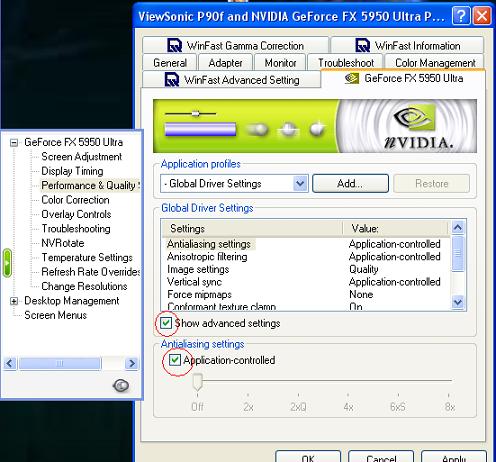The height and width of the screenshot is (462, 496).
Task: Click the OK button
Action: point(308,457)
